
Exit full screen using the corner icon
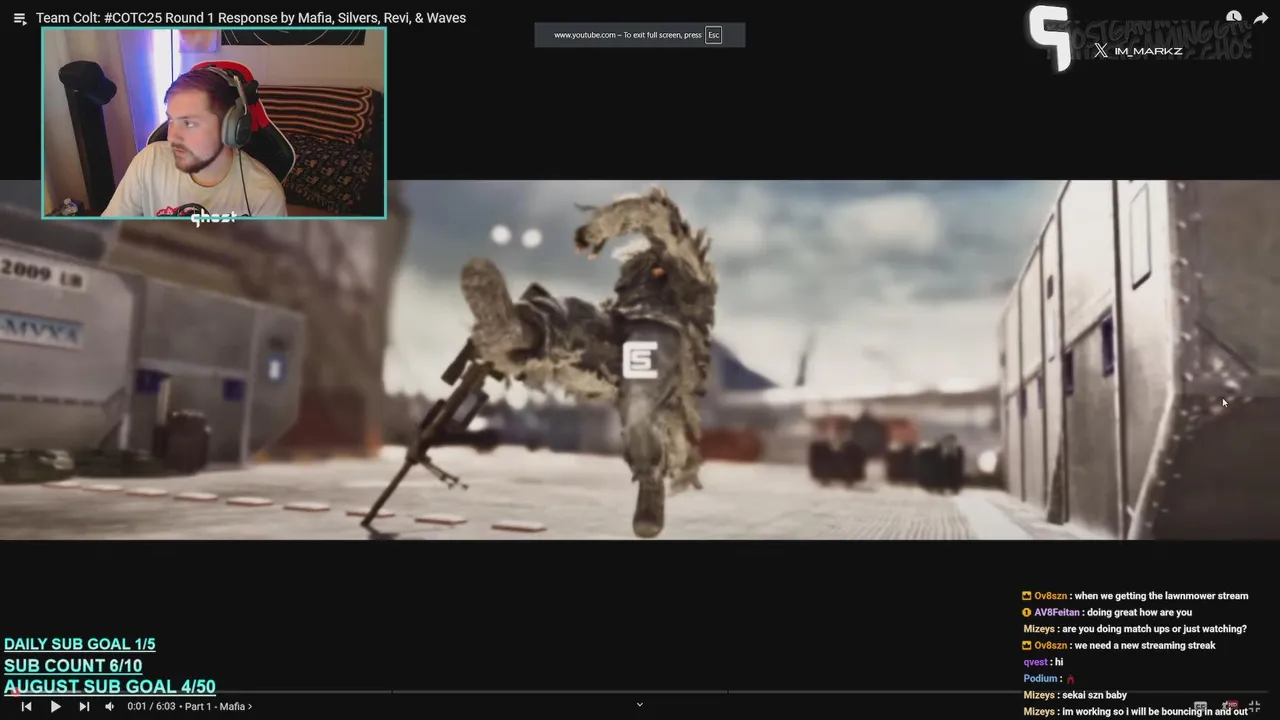coord(1255,706)
